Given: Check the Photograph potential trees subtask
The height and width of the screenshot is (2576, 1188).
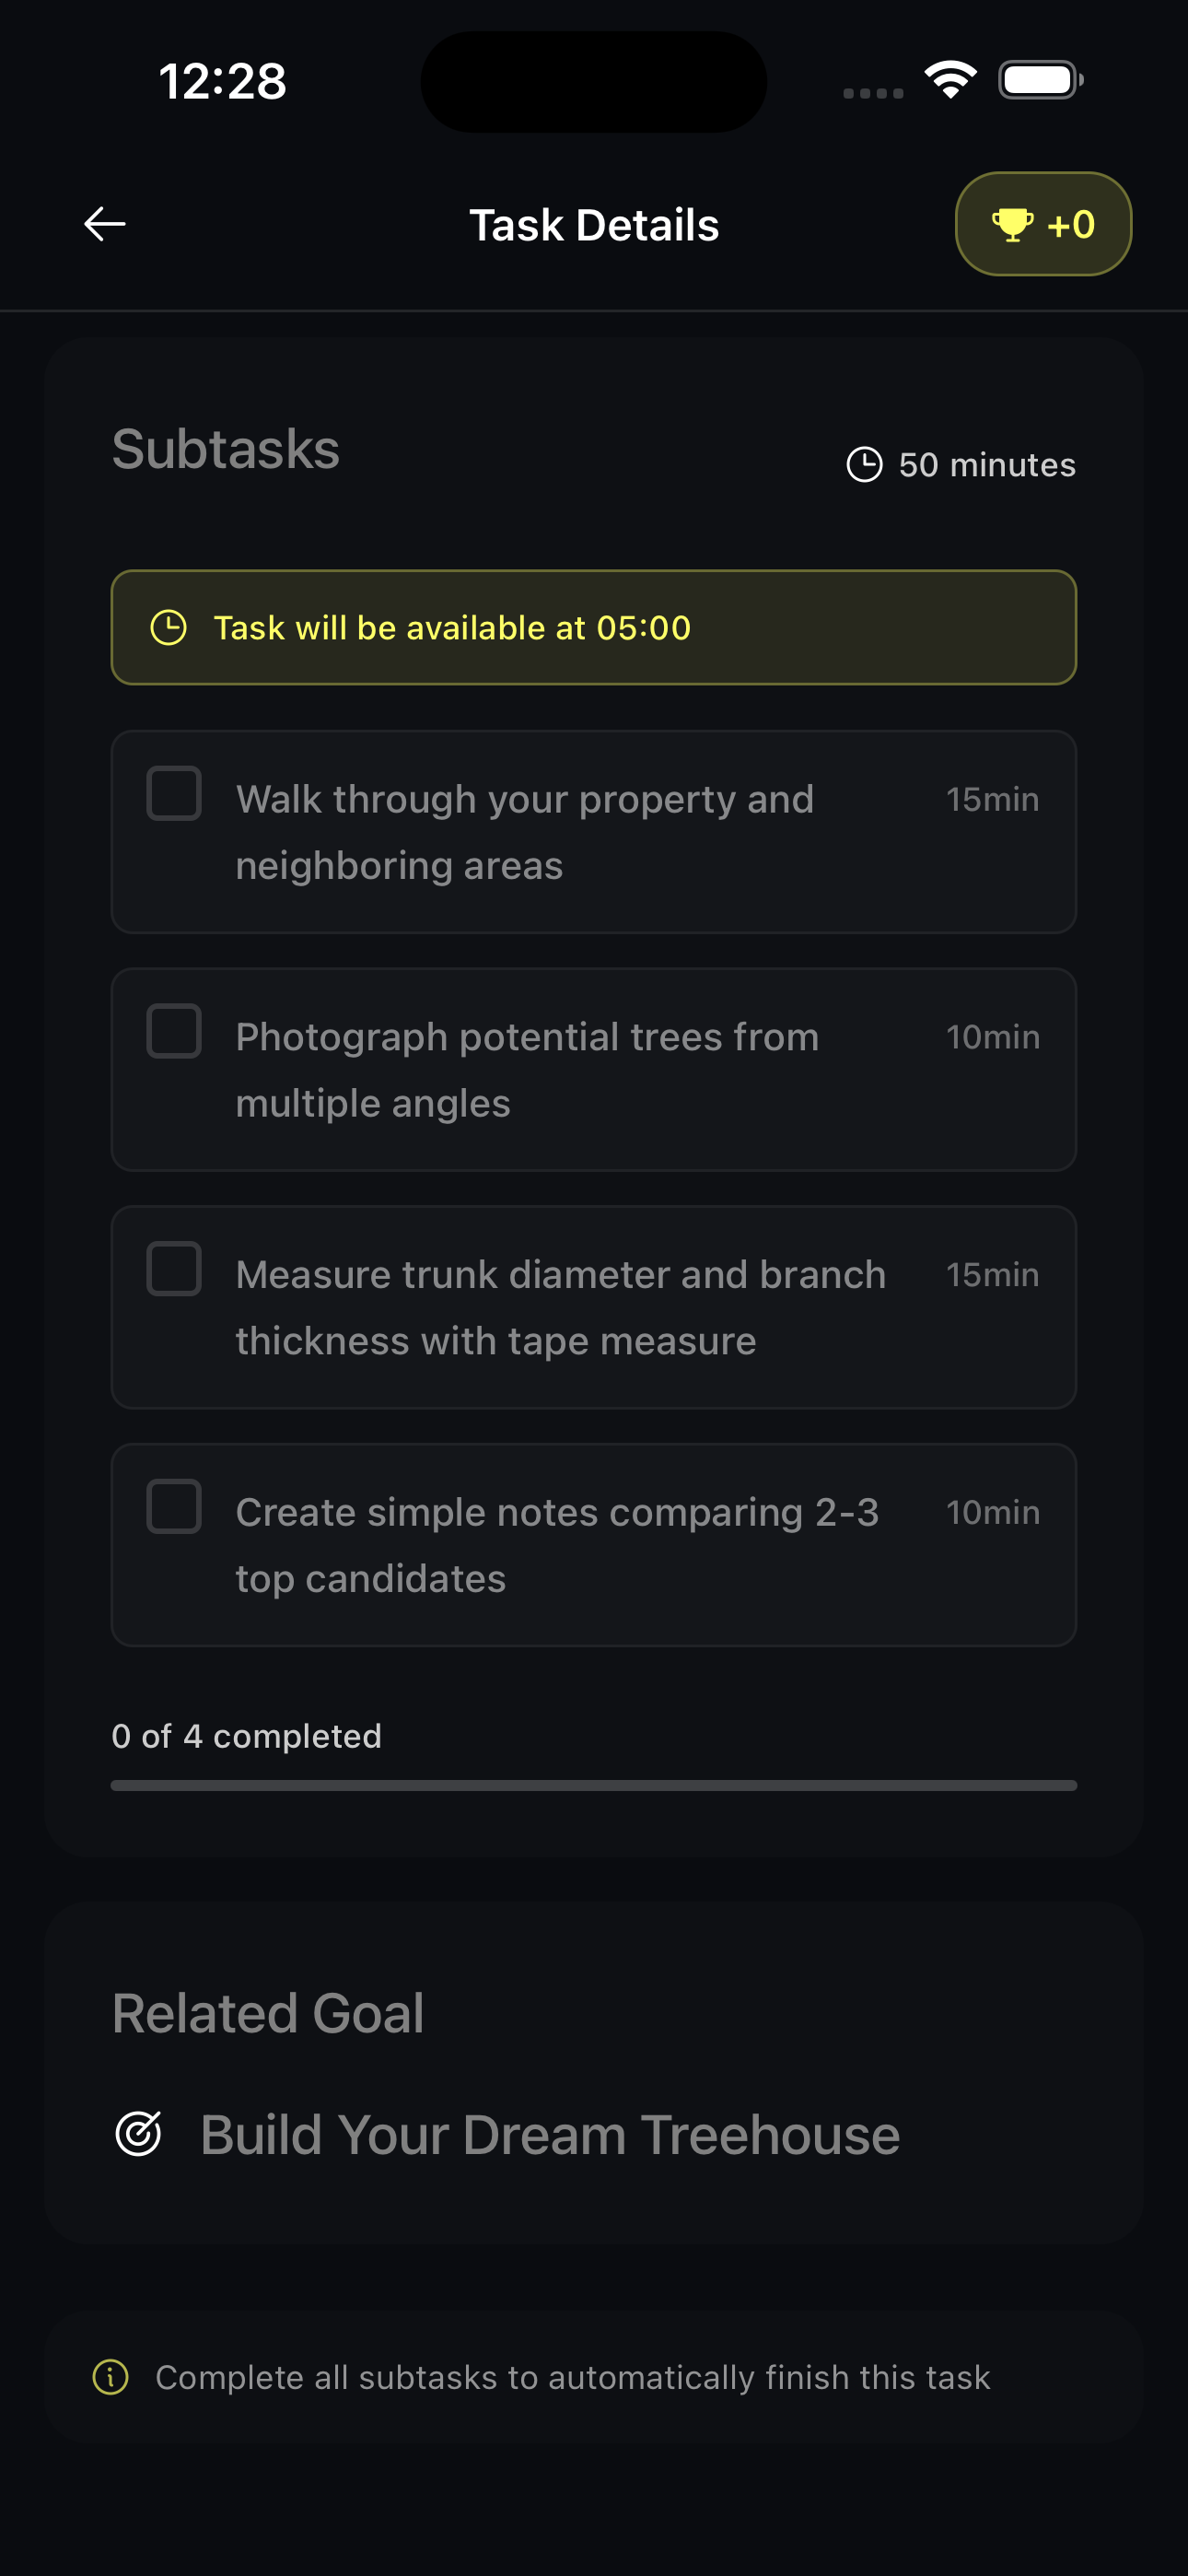Looking at the screenshot, I should 173,1034.
